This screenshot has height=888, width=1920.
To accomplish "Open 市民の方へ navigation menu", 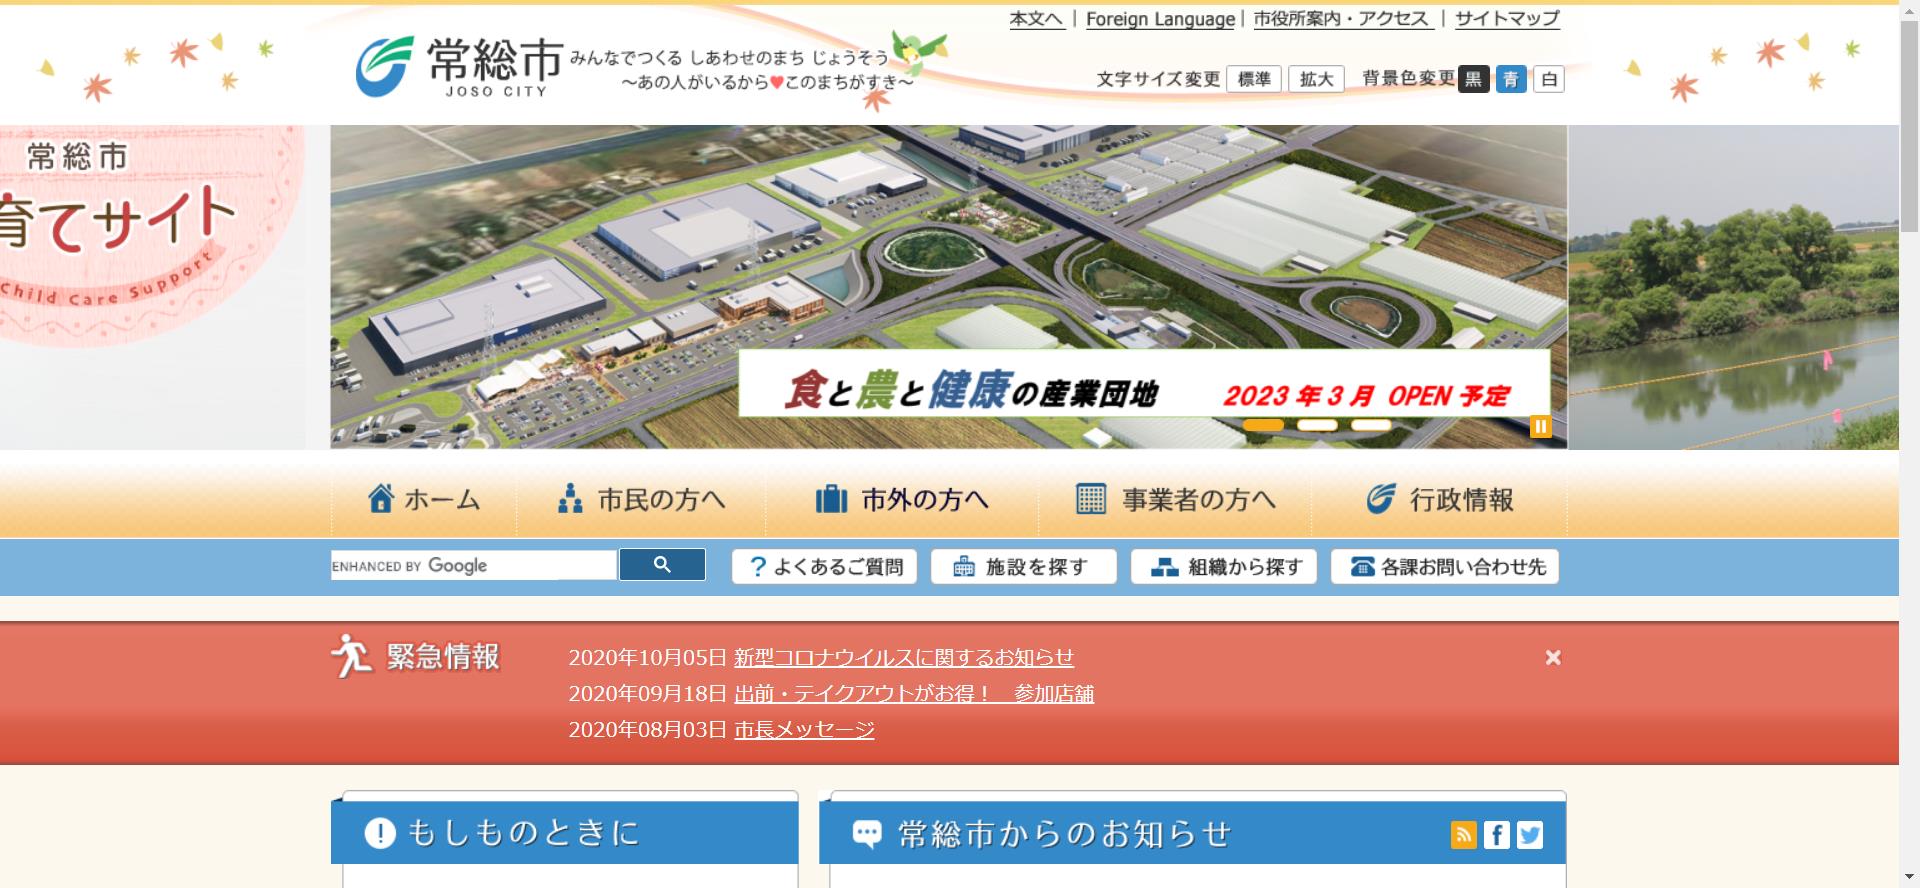I will pos(641,499).
